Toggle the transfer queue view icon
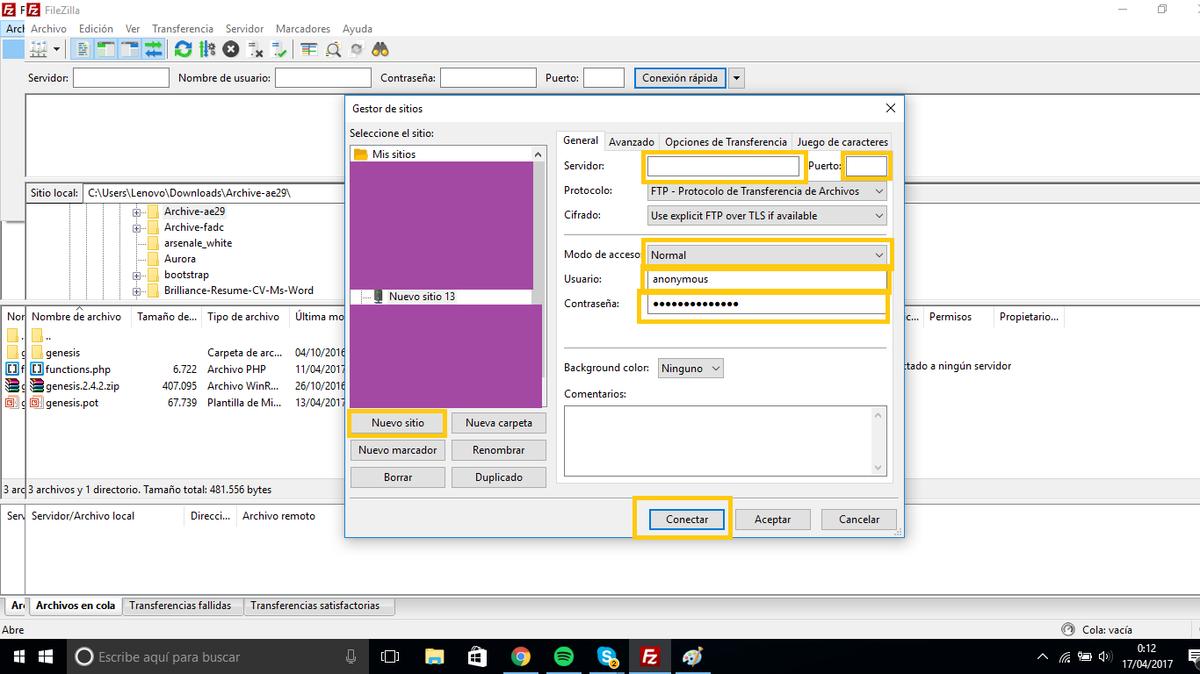The image size is (1200, 674). [153, 49]
